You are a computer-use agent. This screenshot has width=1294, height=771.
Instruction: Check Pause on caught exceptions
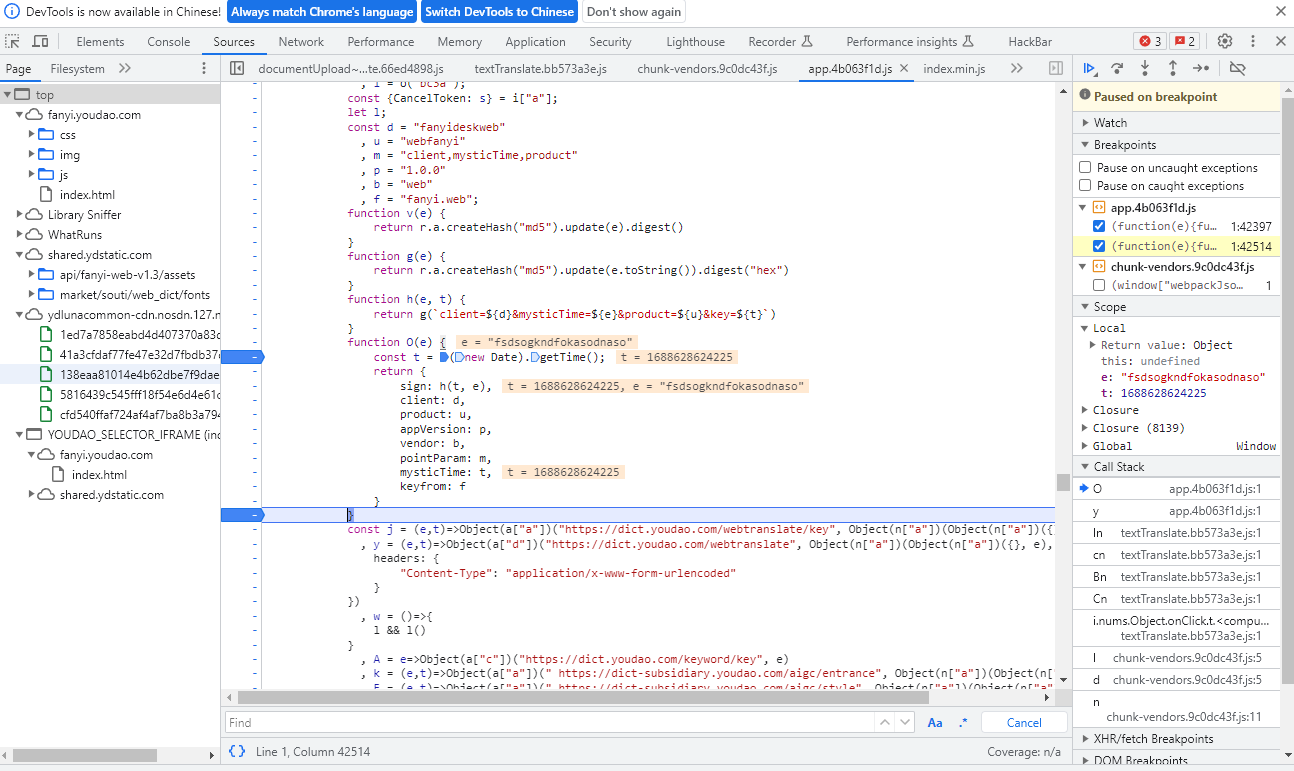tap(1086, 186)
